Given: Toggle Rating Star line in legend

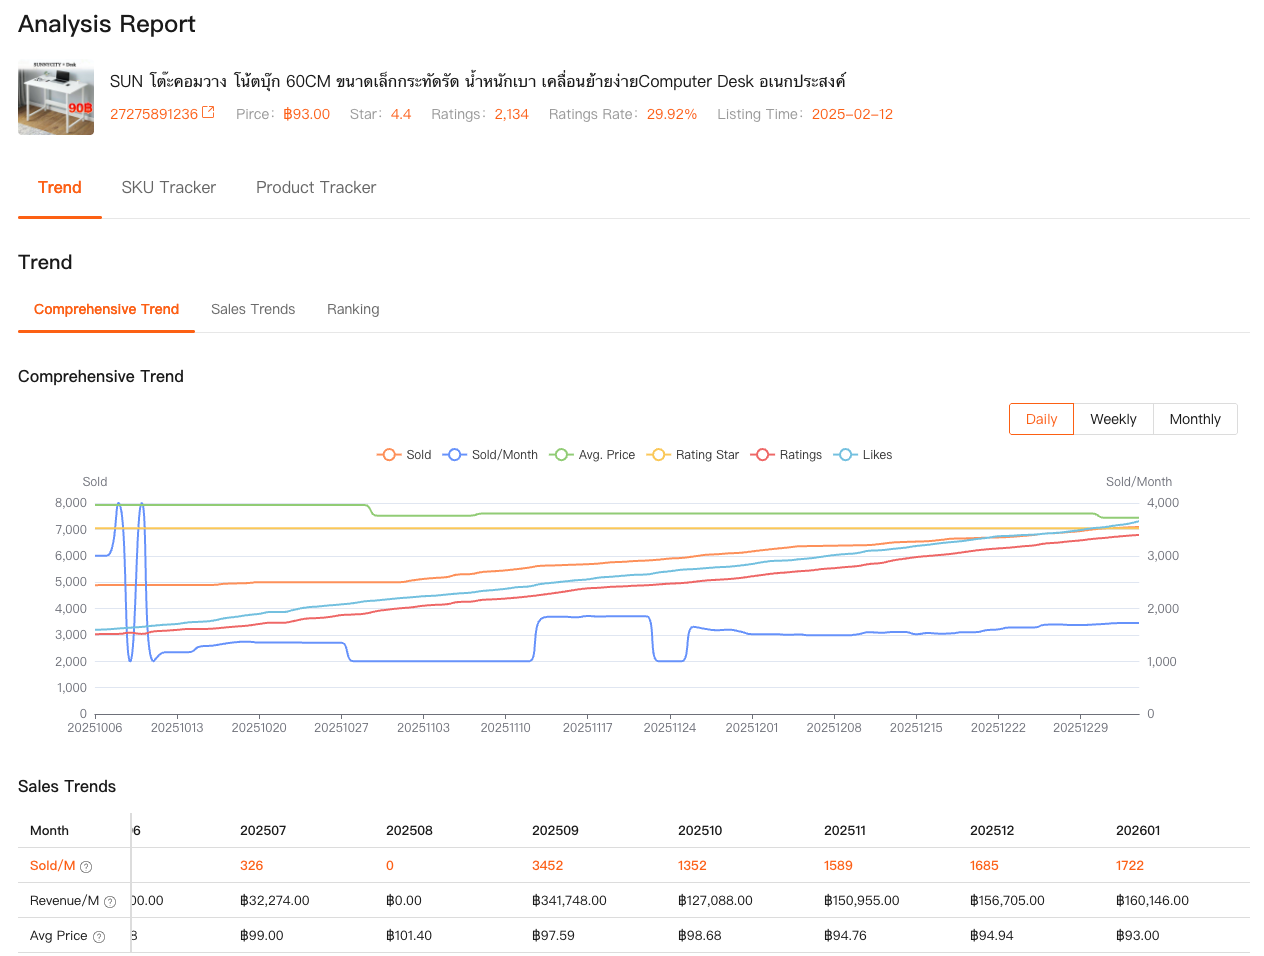Looking at the screenshot, I should pos(693,455).
